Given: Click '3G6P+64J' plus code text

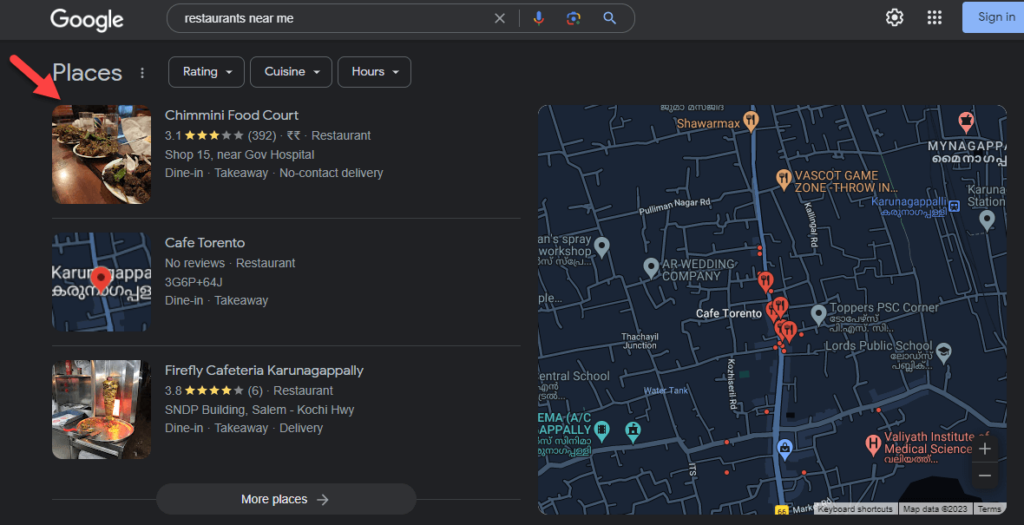Looking at the screenshot, I should click(193, 282).
